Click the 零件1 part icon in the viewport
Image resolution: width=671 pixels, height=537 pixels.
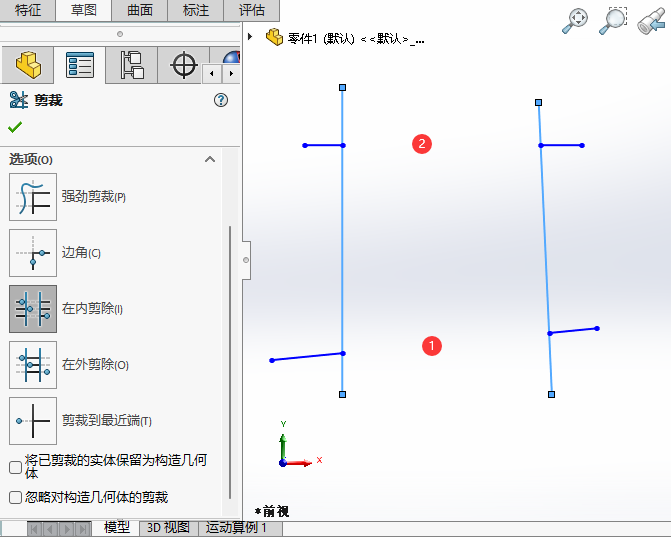click(x=274, y=37)
